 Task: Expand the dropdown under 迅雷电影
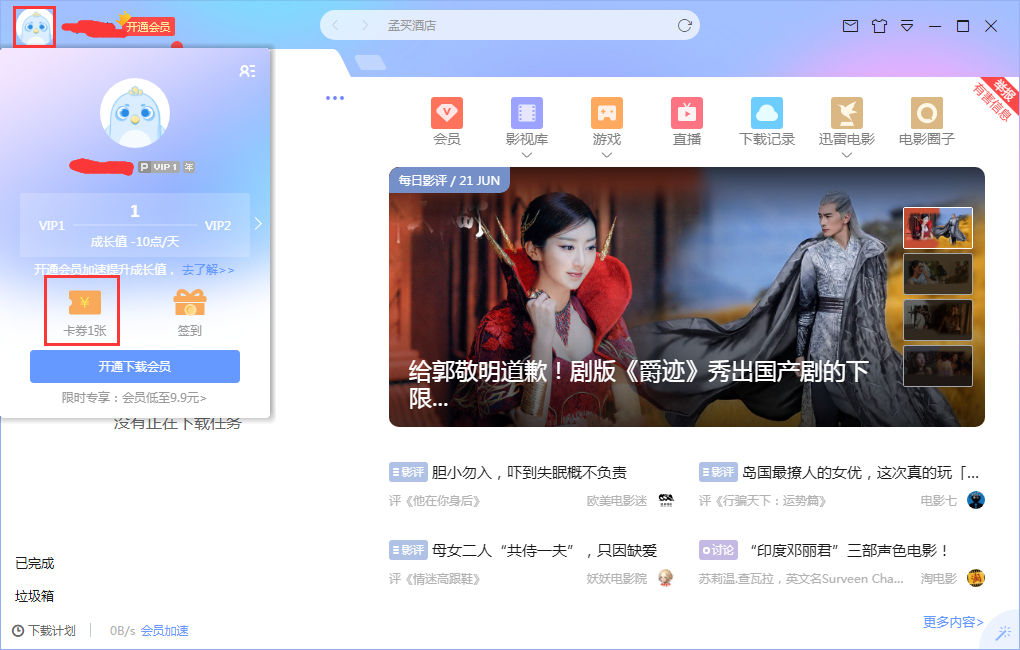847,155
